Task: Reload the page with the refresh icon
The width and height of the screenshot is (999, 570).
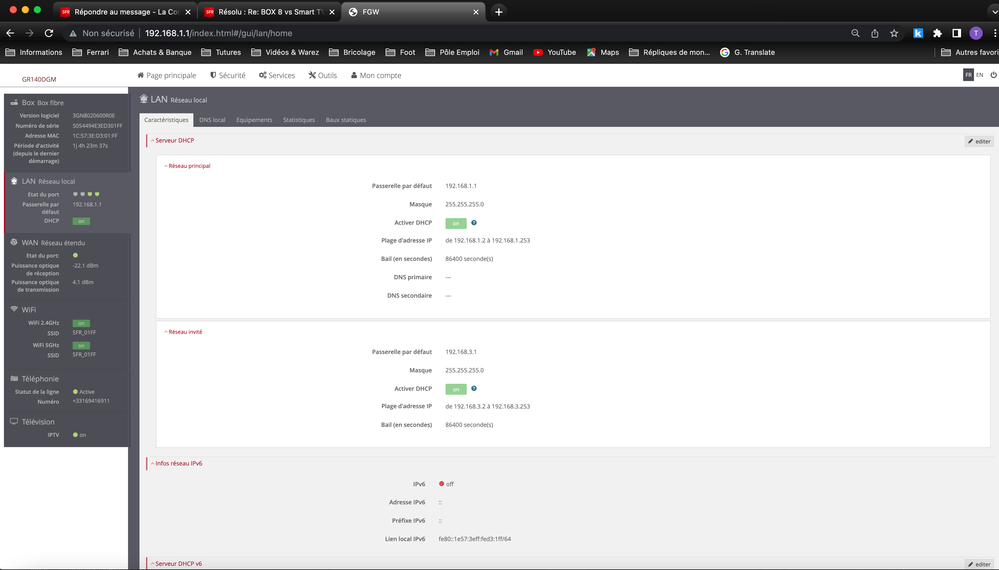Action: pyautogui.click(x=49, y=33)
